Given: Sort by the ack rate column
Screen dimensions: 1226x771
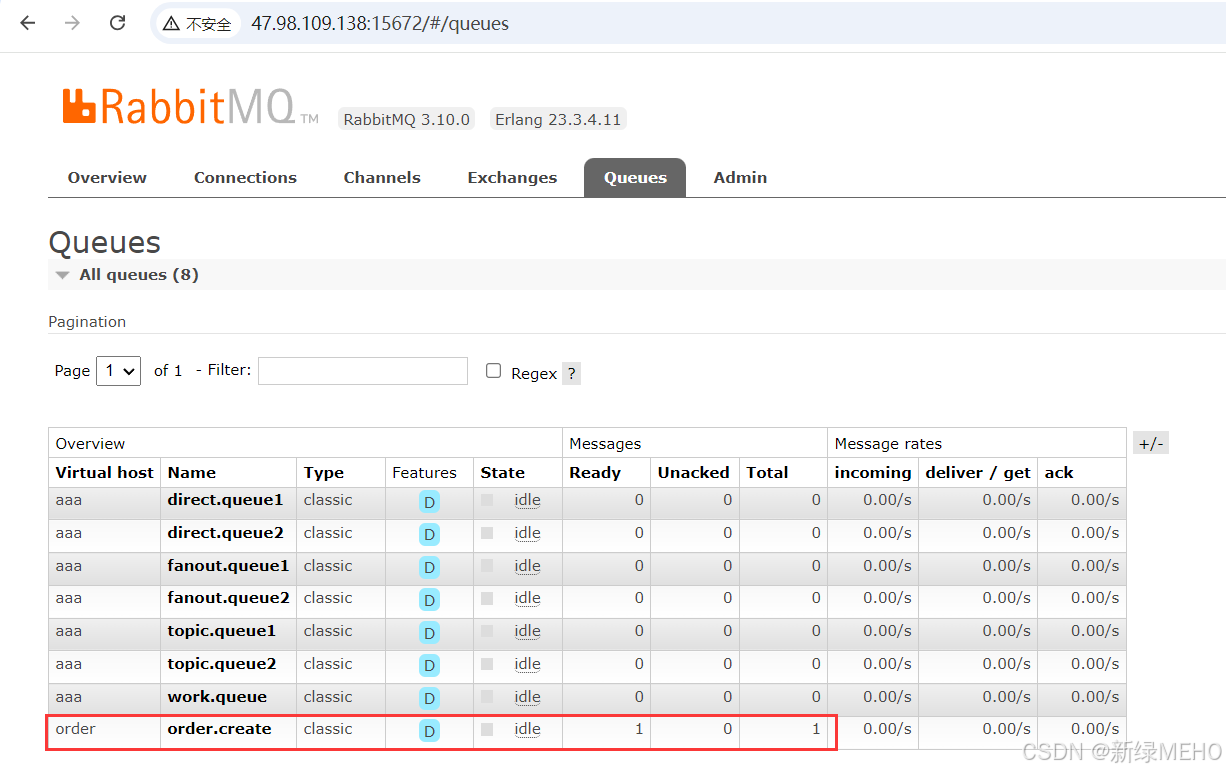Looking at the screenshot, I should point(1059,473).
